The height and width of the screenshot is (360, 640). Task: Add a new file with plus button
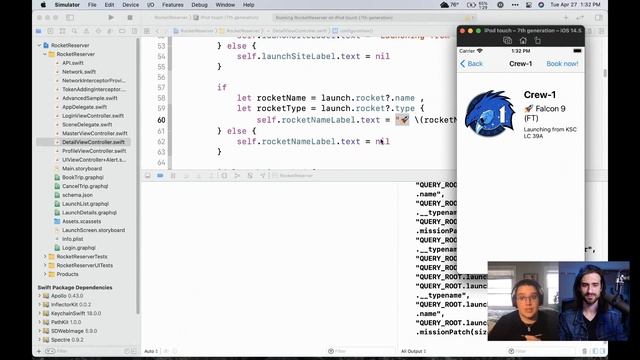39,351
